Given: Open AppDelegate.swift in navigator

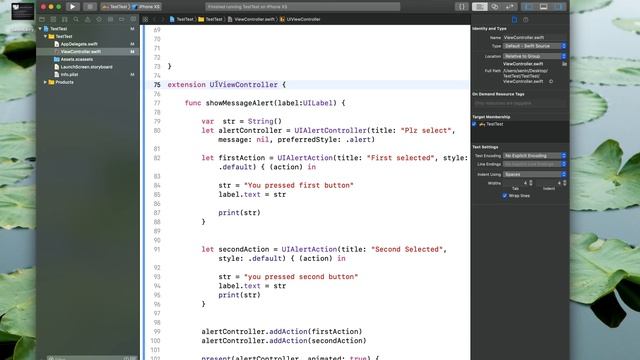Looking at the screenshot, I should click(79, 44).
